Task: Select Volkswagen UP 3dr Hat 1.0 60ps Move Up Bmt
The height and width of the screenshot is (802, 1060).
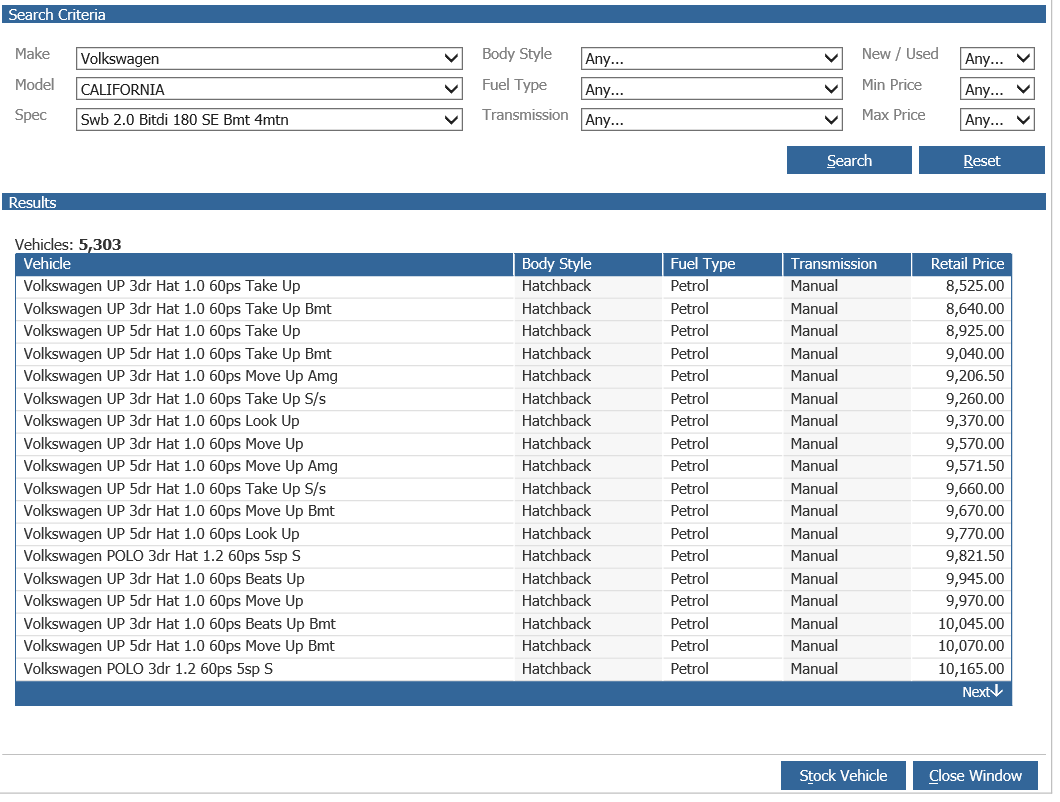Action: point(513,511)
